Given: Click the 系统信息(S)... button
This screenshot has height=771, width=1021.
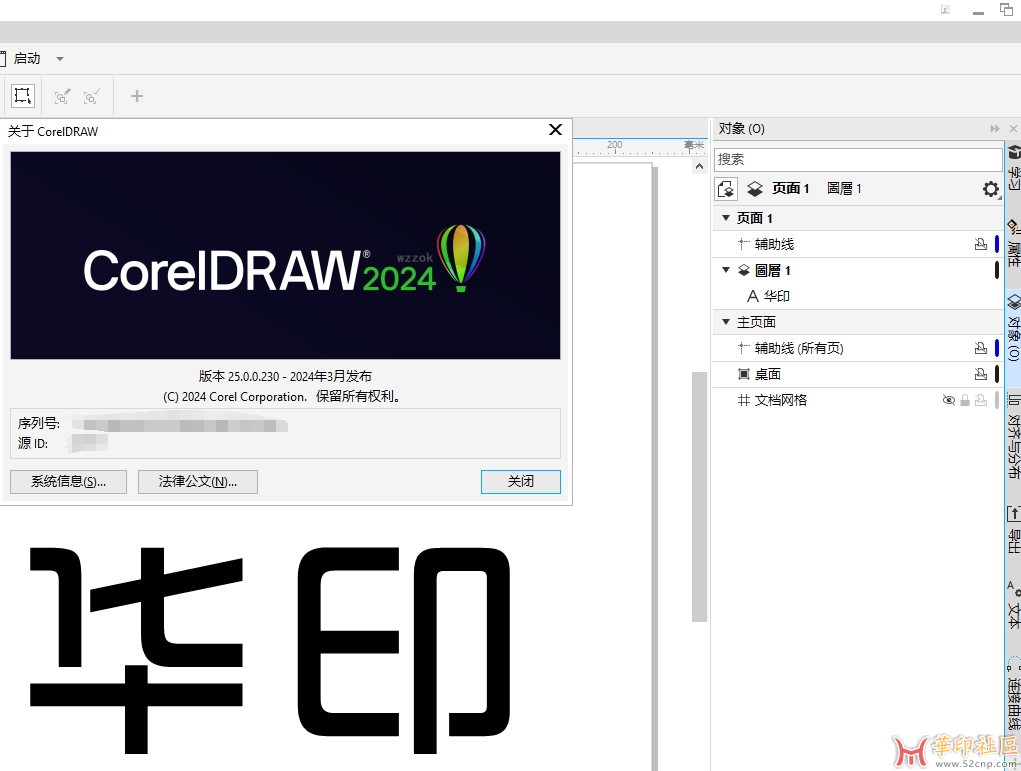Looking at the screenshot, I should tap(68, 482).
